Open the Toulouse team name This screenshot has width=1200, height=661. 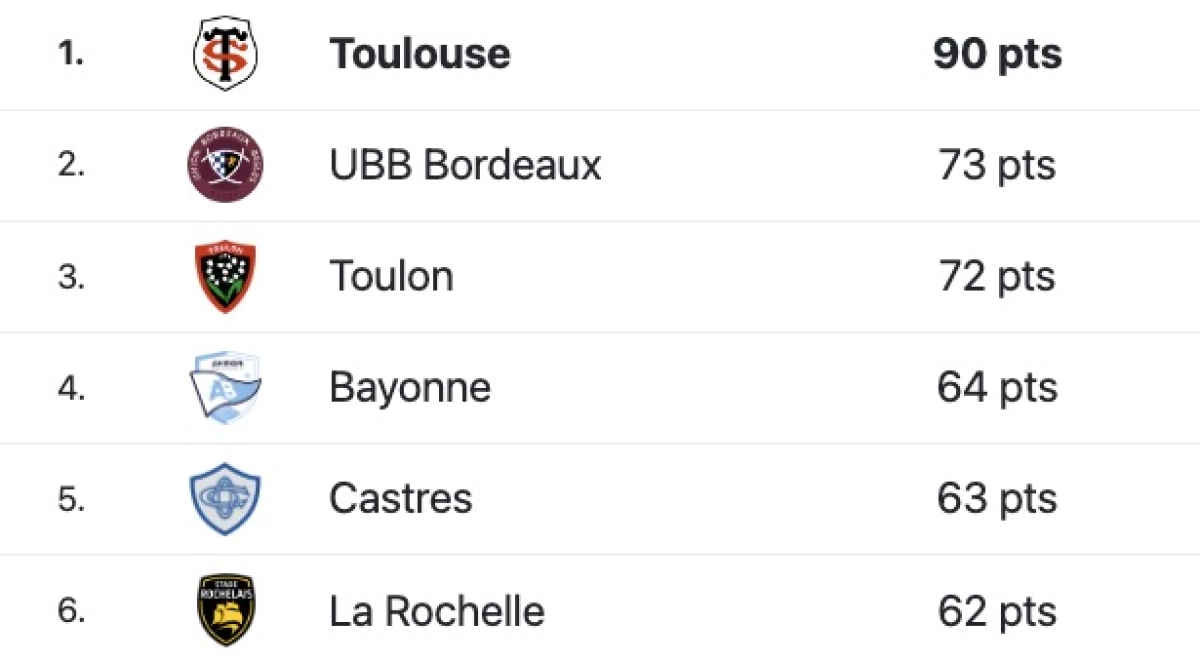pos(420,54)
